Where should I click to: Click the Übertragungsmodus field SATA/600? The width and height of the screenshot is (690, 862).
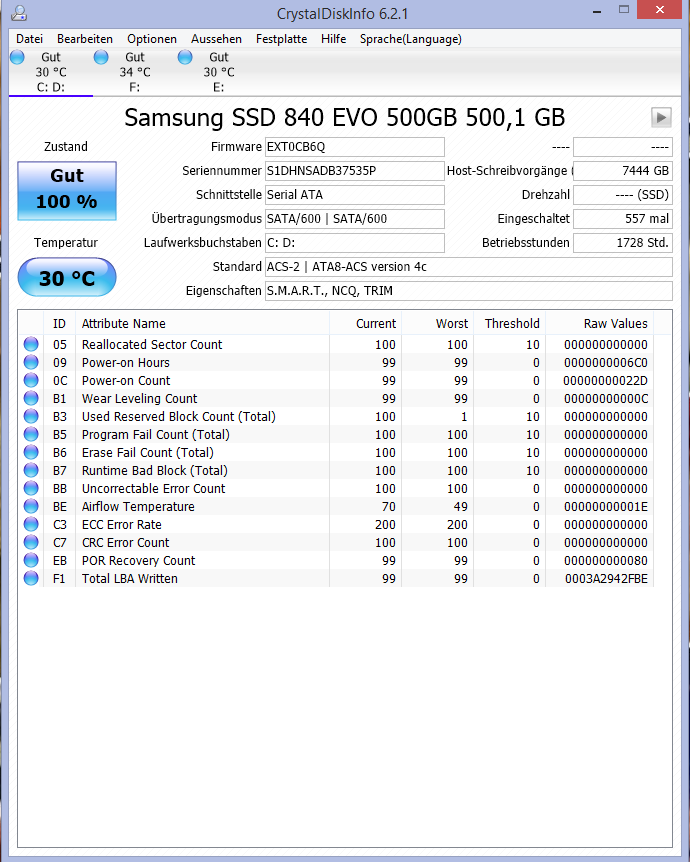[355, 219]
